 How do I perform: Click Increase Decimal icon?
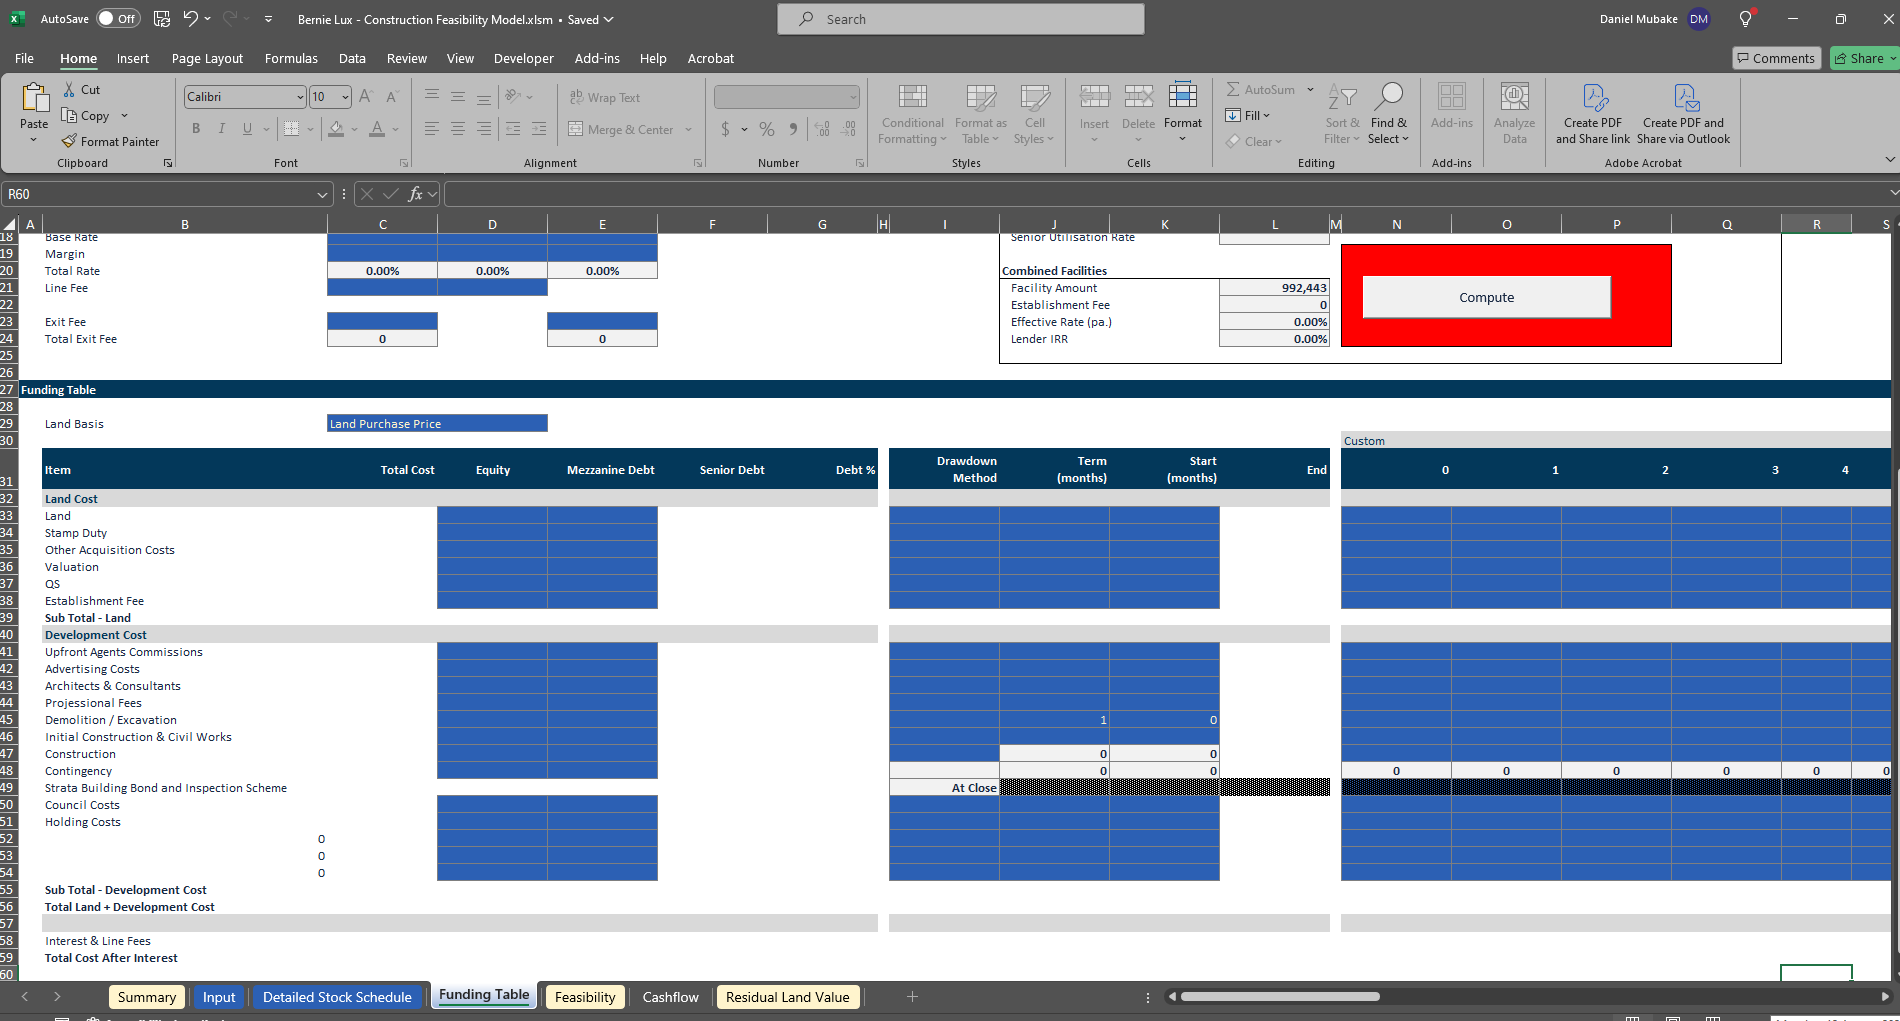pos(822,129)
